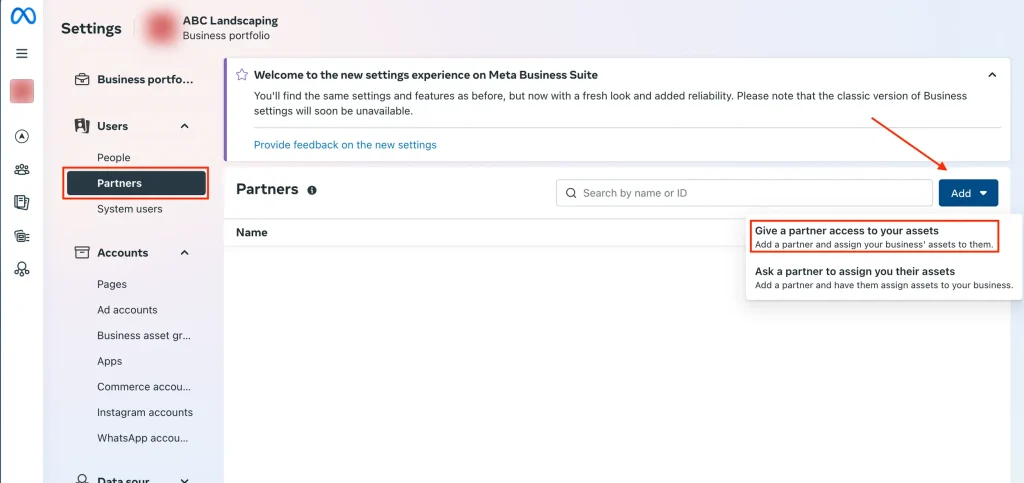Focus the Search by name or ID field
The height and width of the screenshot is (483, 1024).
tap(744, 193)
